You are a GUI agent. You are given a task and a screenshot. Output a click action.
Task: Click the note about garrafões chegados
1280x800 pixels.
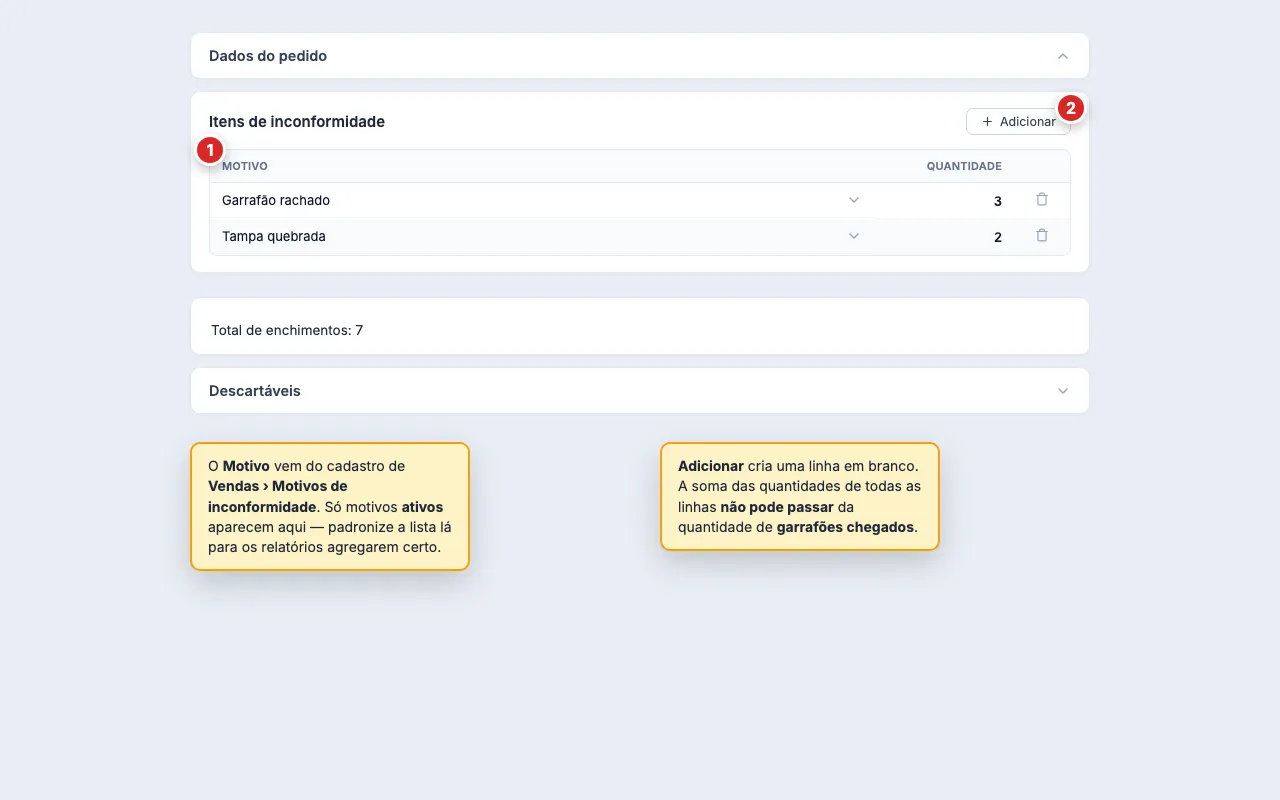[x=800, y=496]
